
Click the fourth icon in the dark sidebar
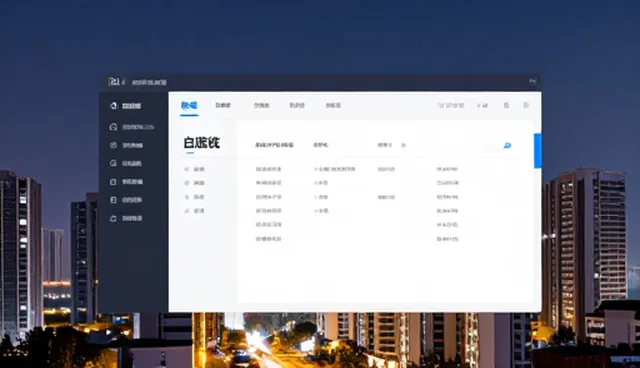tap(113, 163)
